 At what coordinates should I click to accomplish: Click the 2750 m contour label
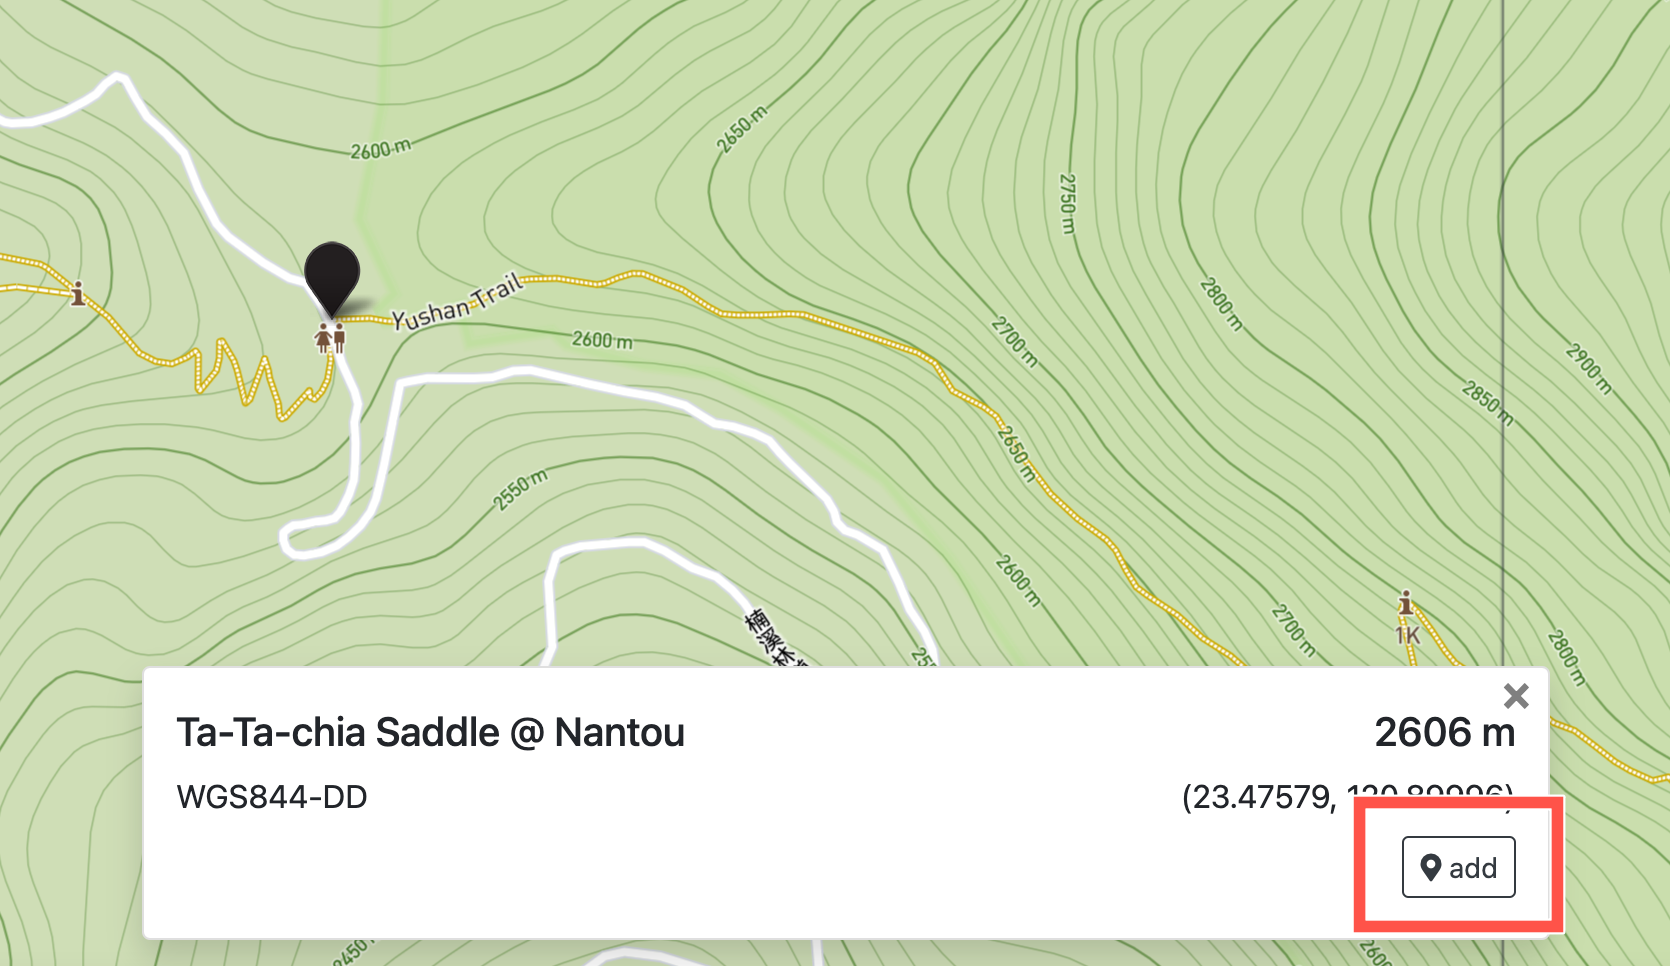point(1067,204)
